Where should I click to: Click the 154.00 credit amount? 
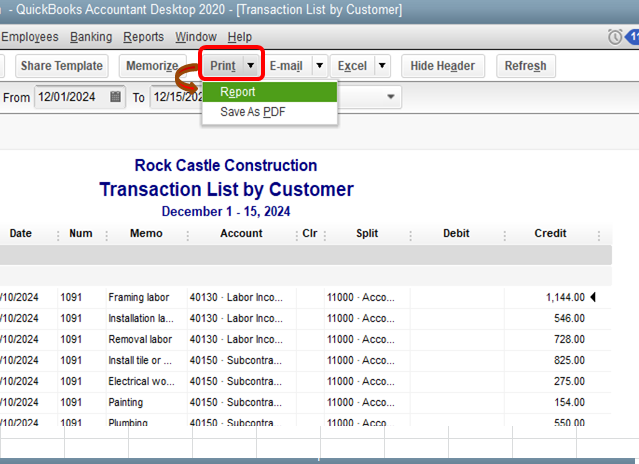569,402
